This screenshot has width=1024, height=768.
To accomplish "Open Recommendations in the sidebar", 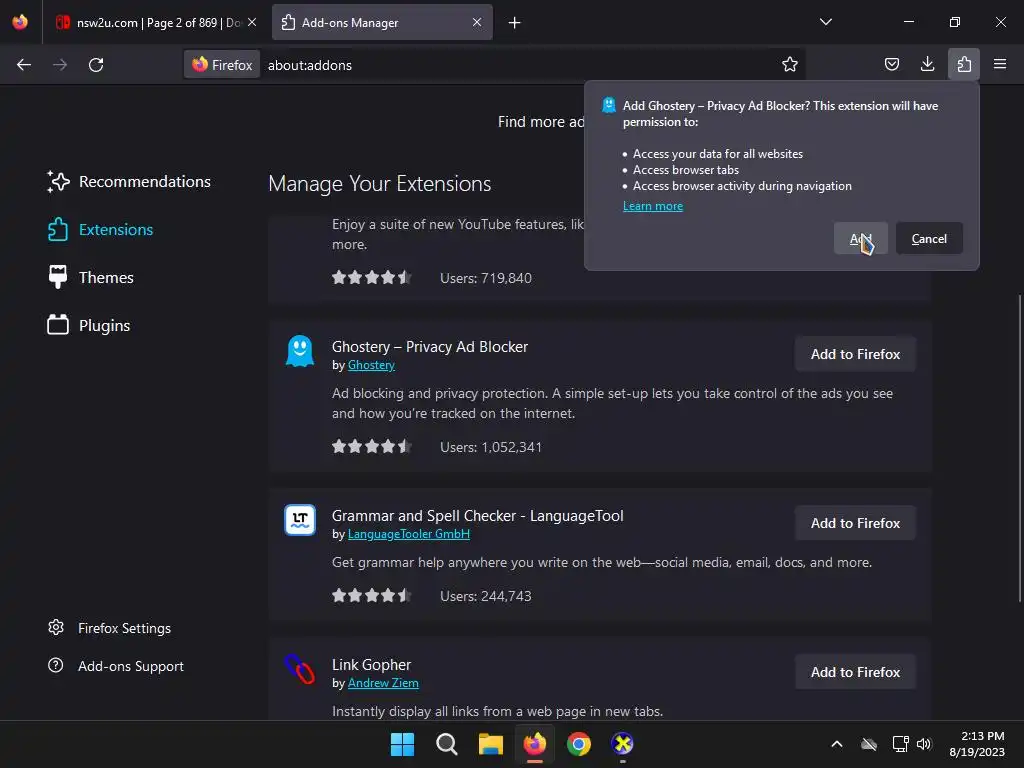I will coord(129,182).
